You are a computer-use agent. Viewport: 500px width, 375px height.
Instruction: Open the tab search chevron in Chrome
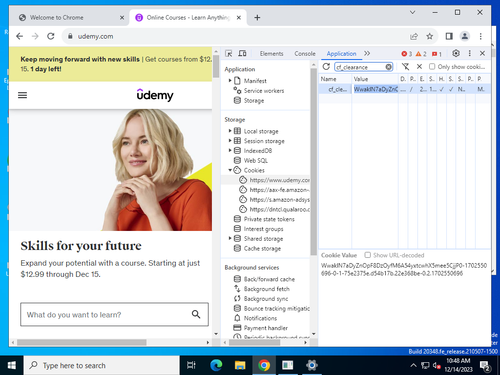point(412,12)
